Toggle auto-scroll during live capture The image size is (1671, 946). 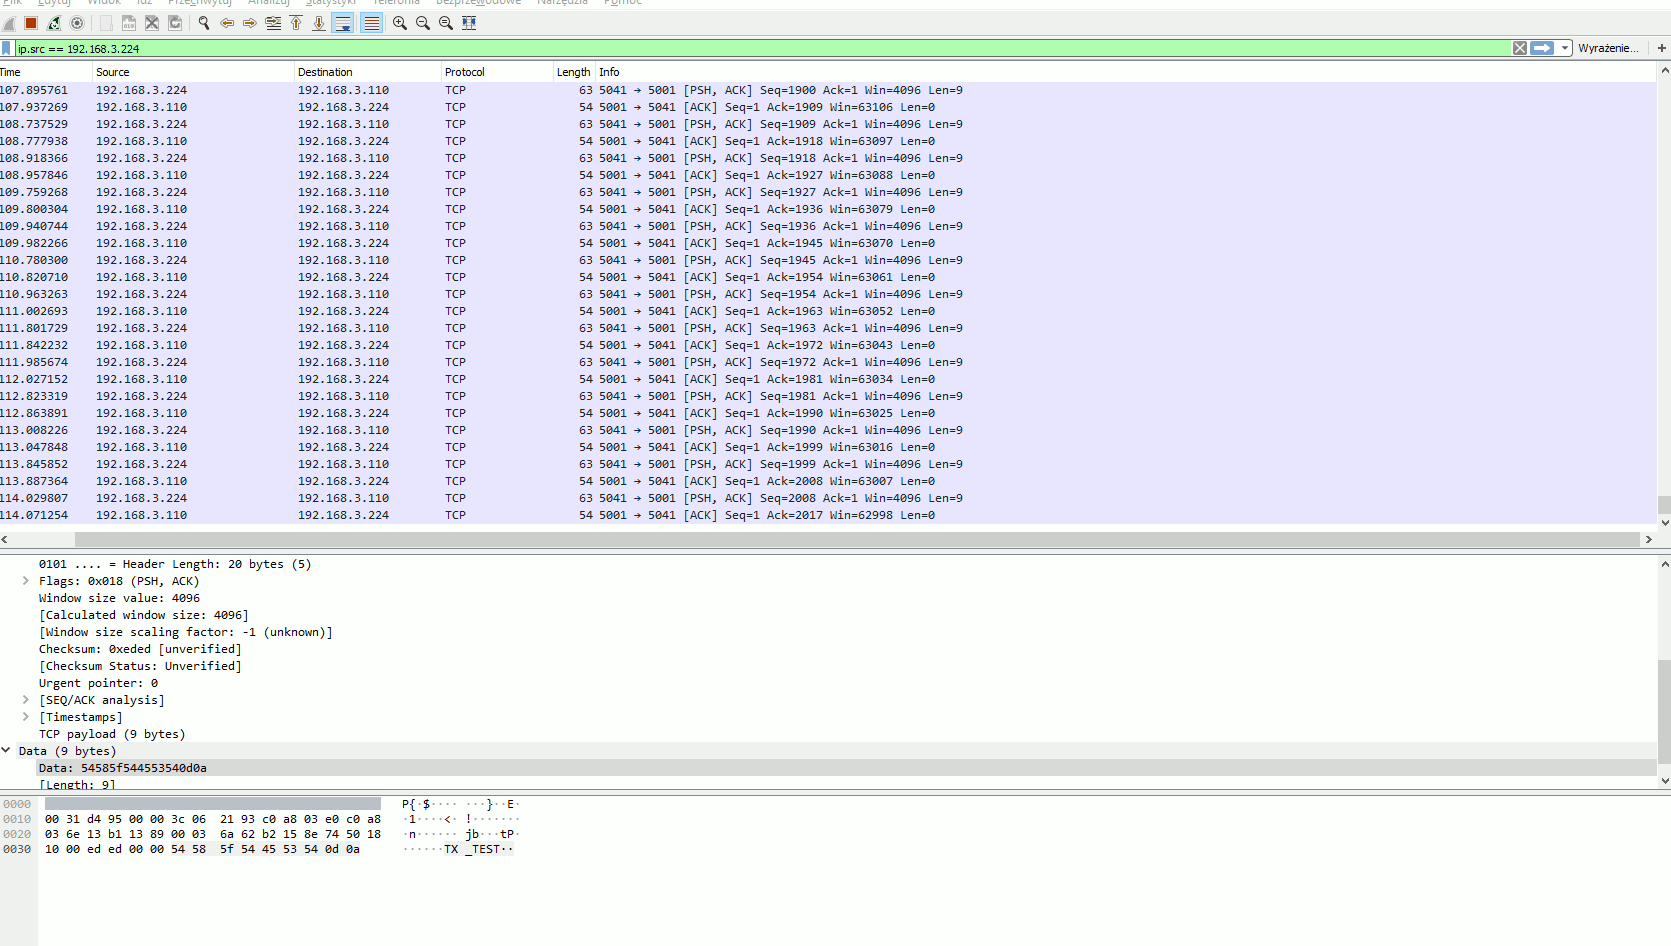tap(343, 23)
